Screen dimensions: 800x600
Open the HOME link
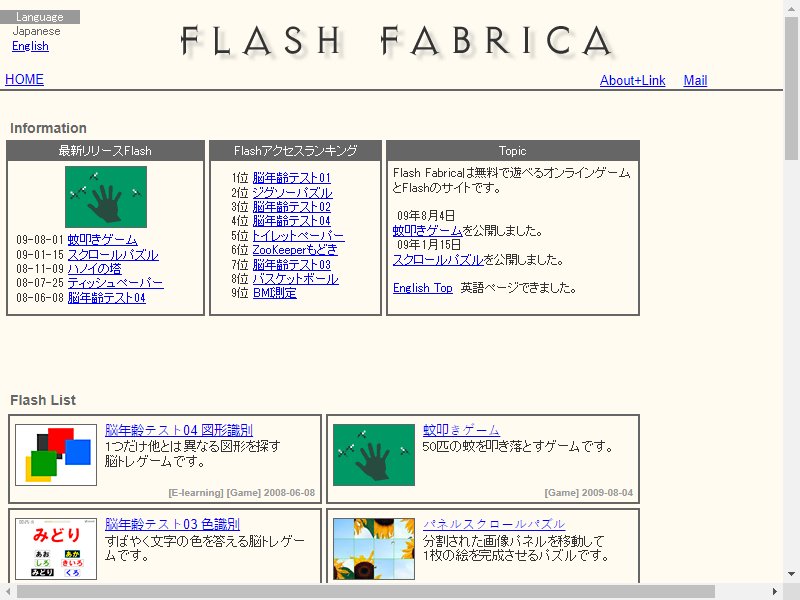(x=24, y=80)
